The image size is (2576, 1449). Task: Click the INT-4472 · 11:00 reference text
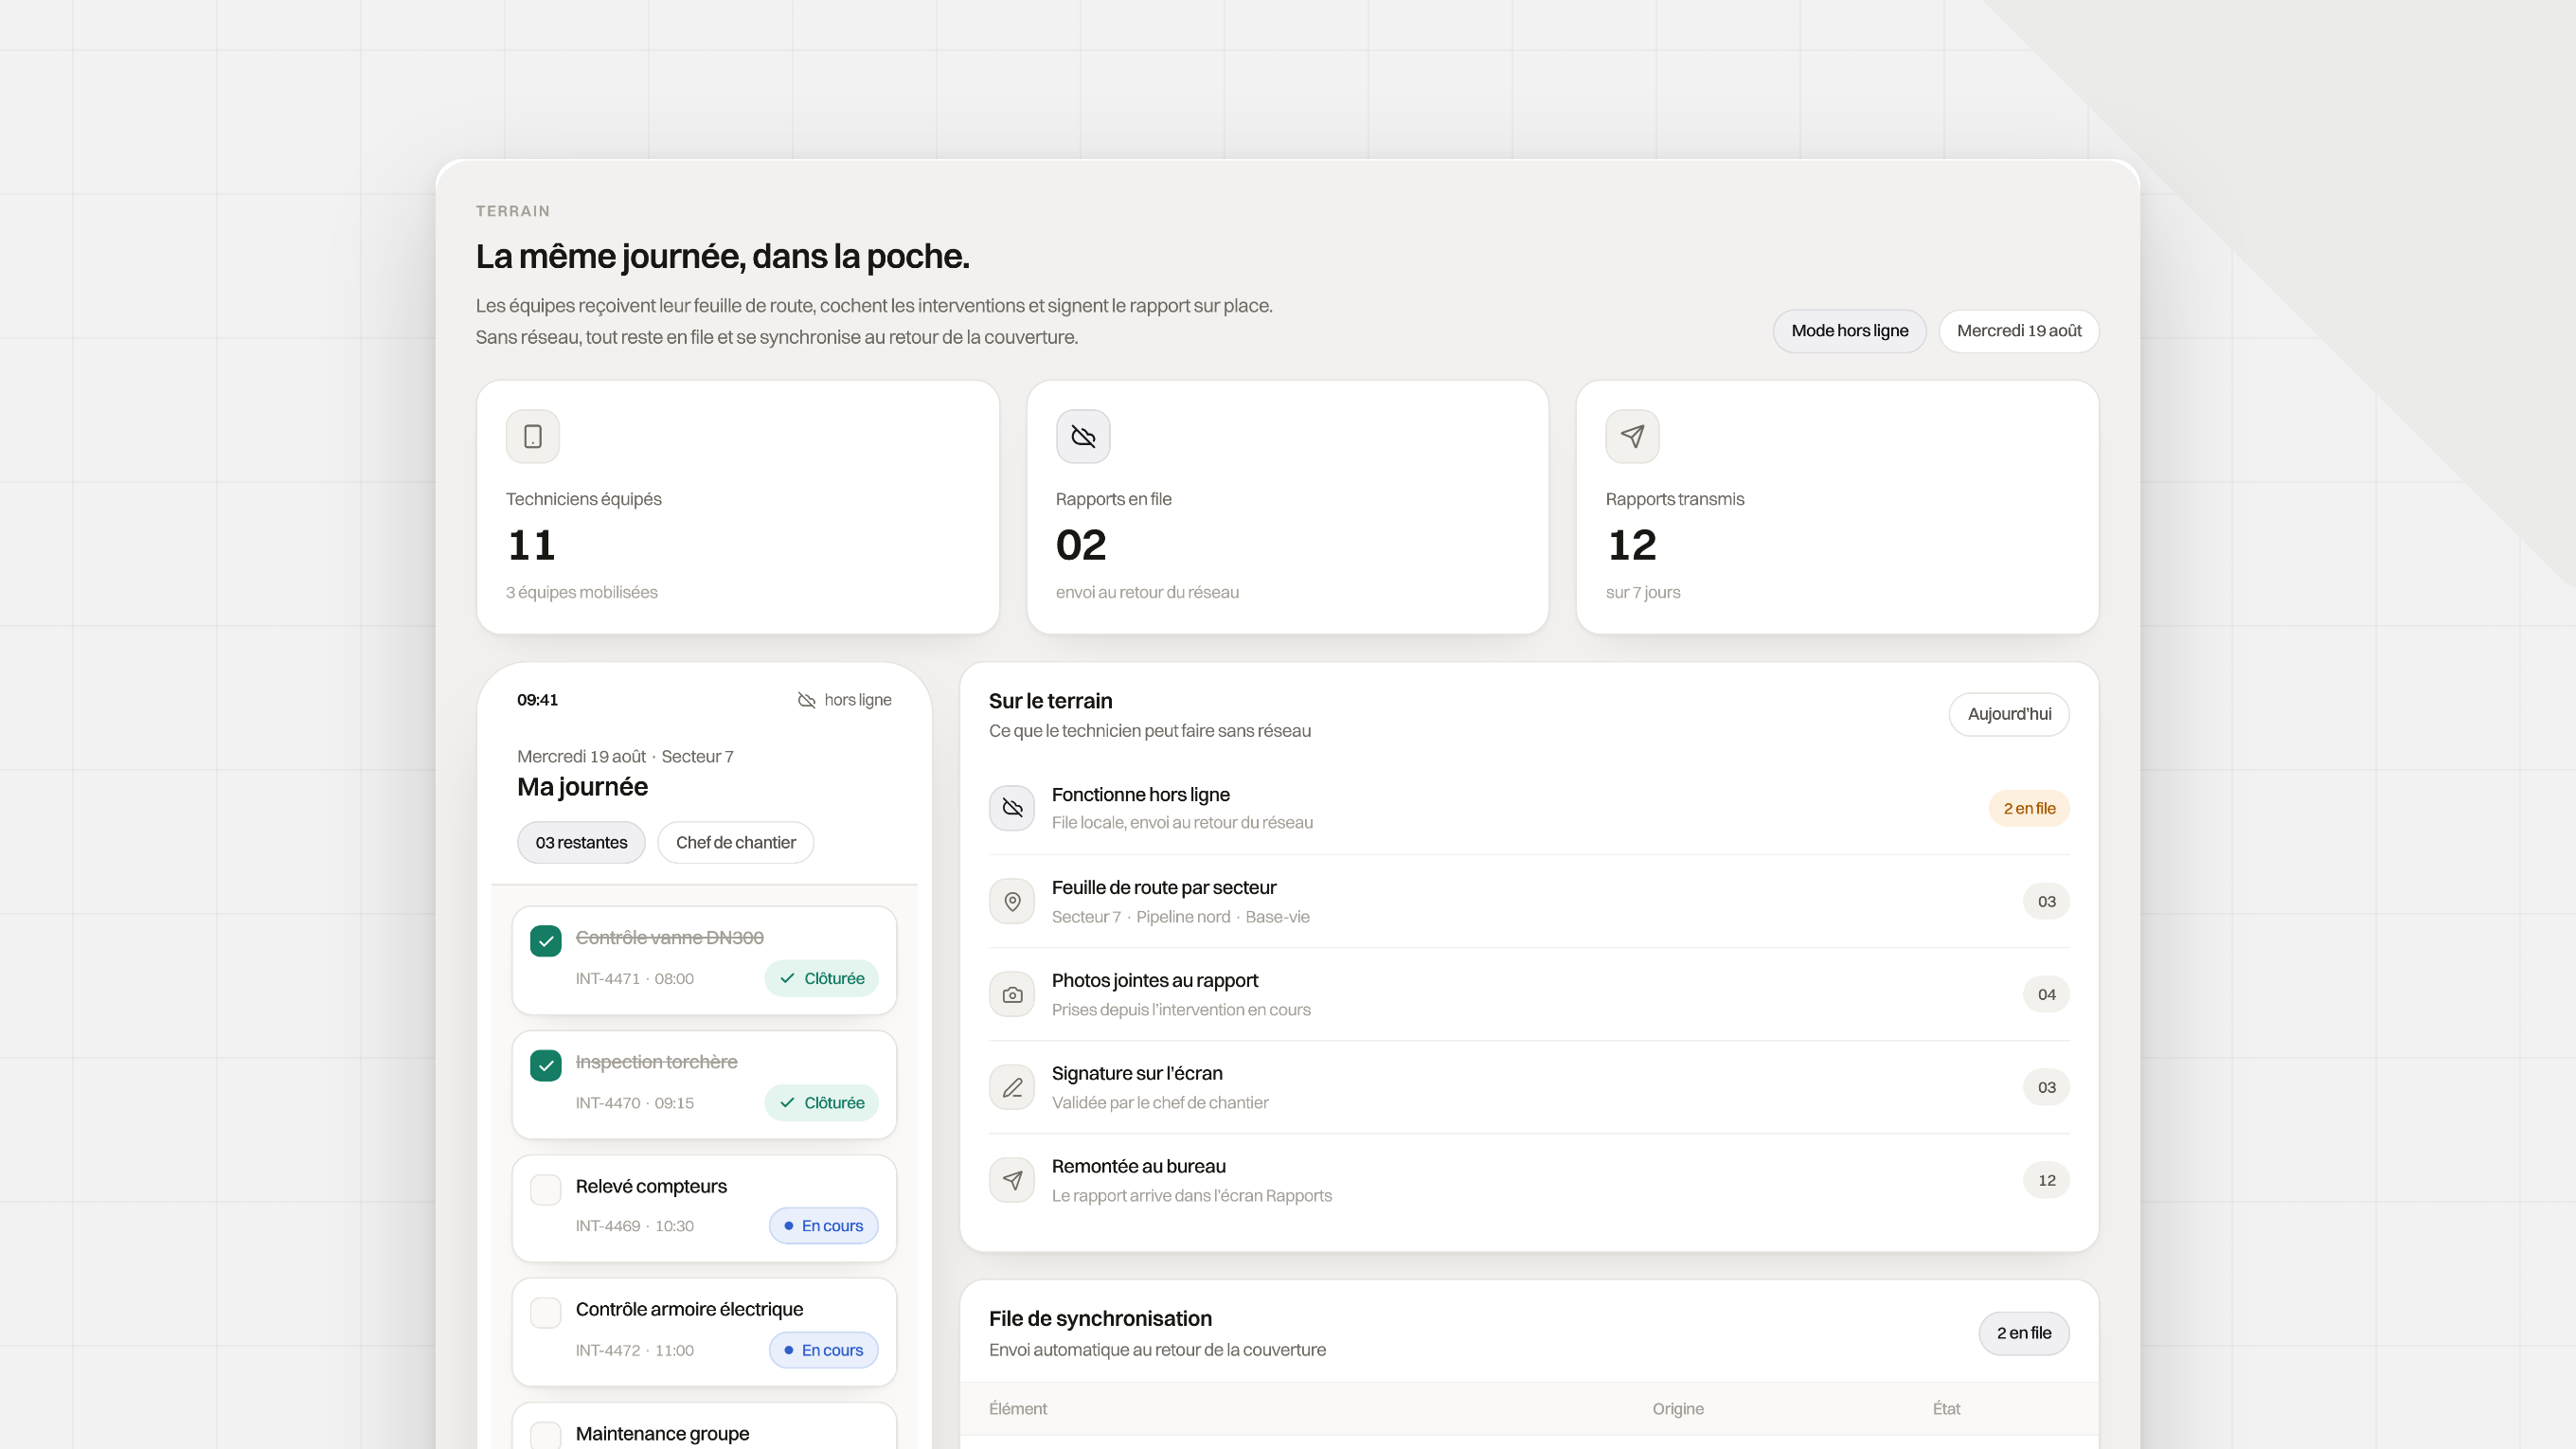(634, 1350)
